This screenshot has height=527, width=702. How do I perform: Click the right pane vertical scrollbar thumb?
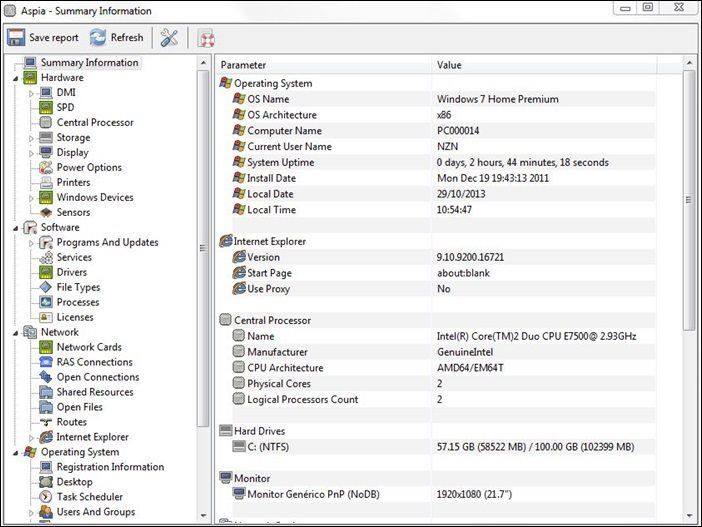[689, 200]
